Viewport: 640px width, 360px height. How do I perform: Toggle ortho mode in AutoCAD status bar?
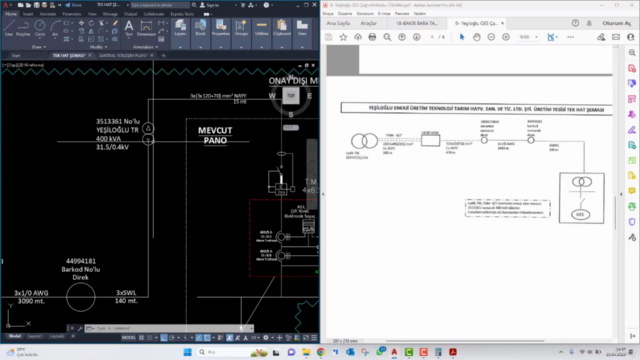(x=164, y=338)
